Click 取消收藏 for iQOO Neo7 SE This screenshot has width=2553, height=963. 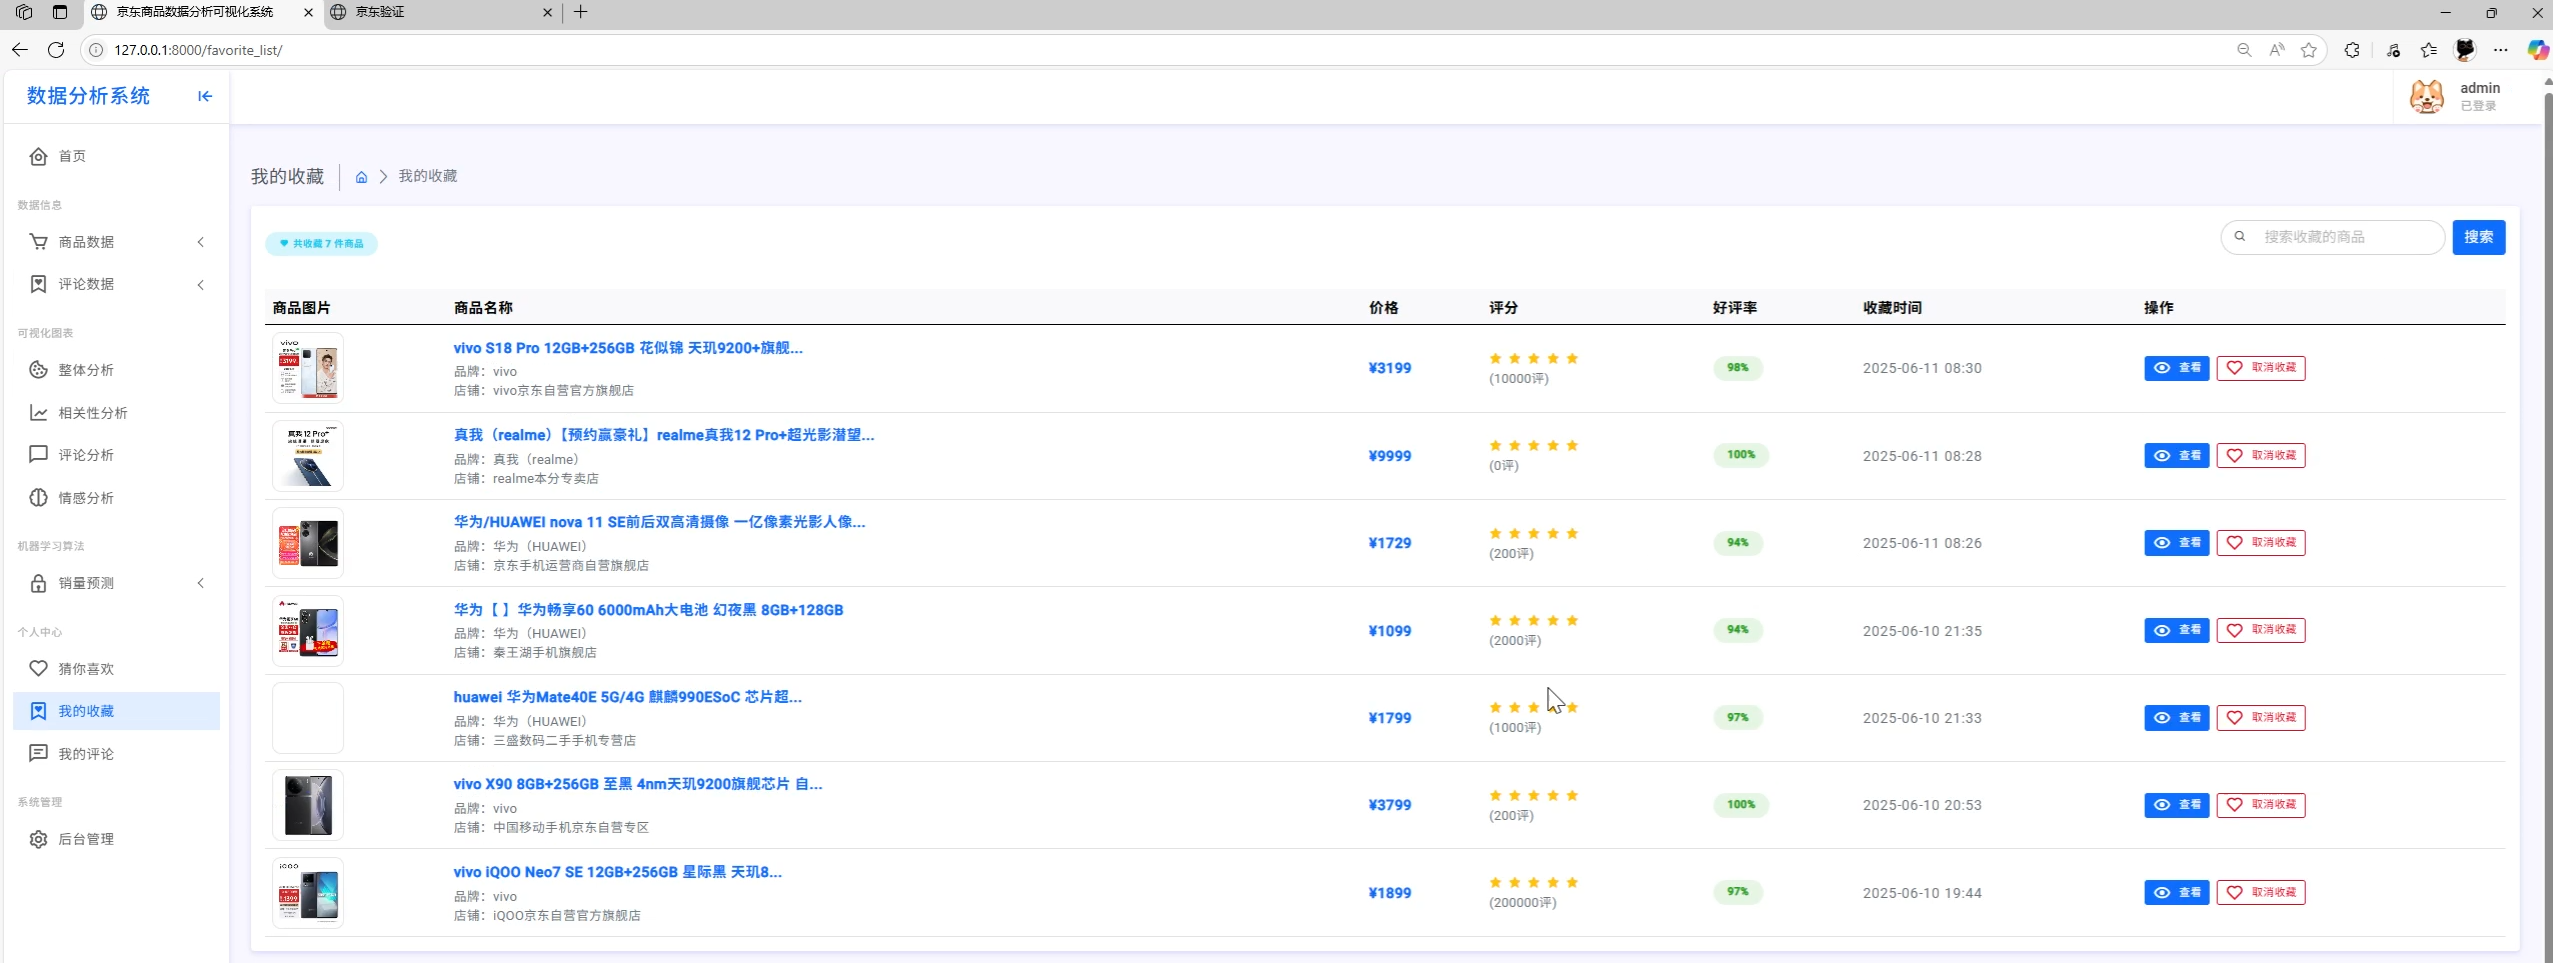click(2261, 892)
